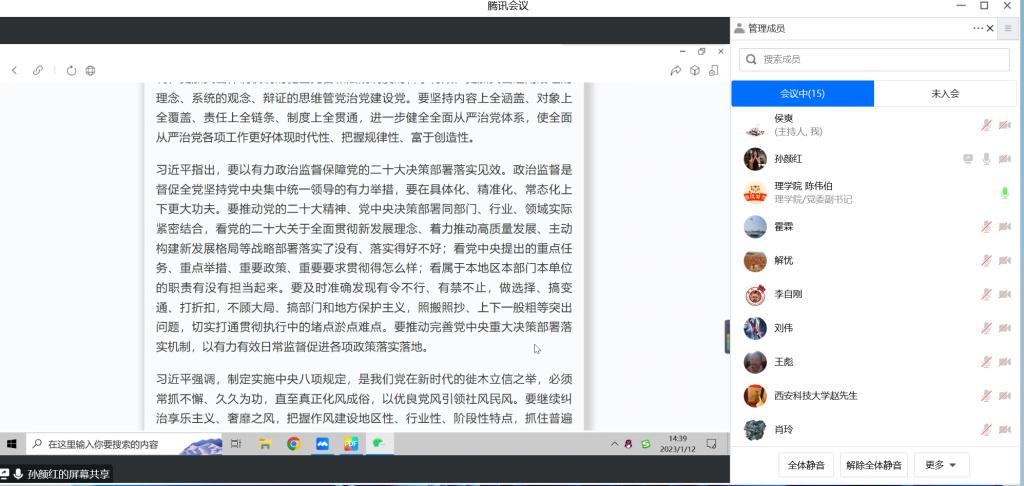Select the 会议中(15) tab

802,93
